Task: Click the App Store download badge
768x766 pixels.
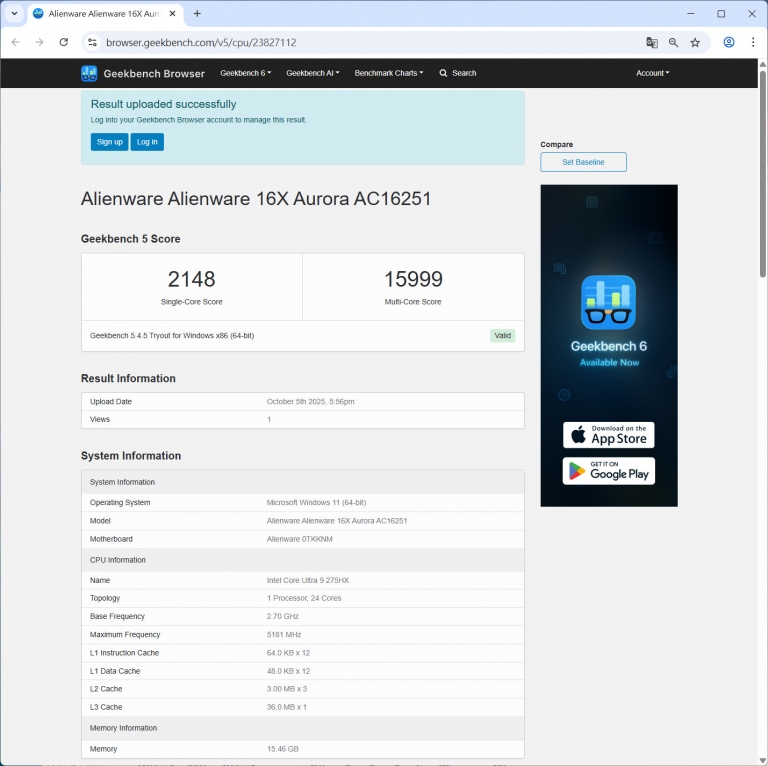Action: [608, 435]
